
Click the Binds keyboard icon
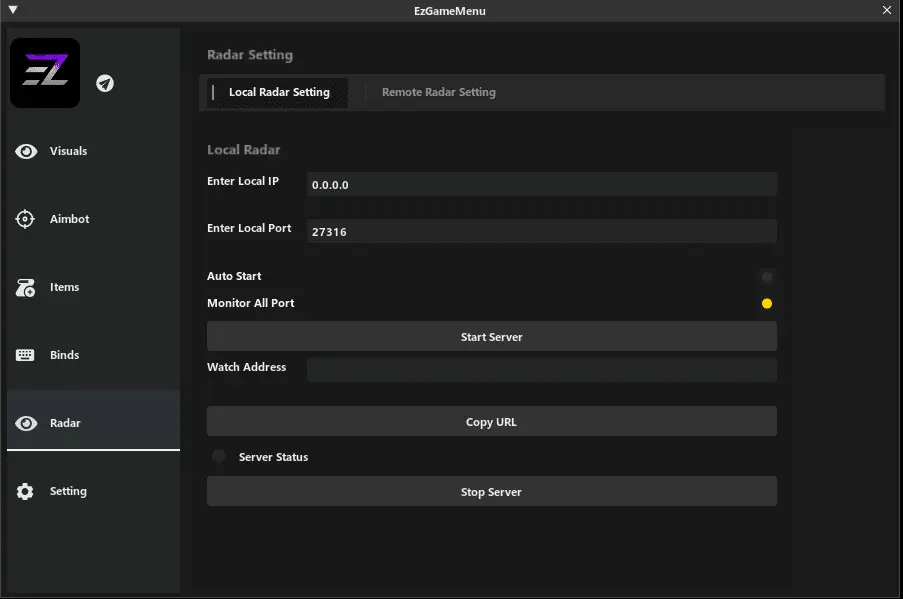[x=26, y=356]
